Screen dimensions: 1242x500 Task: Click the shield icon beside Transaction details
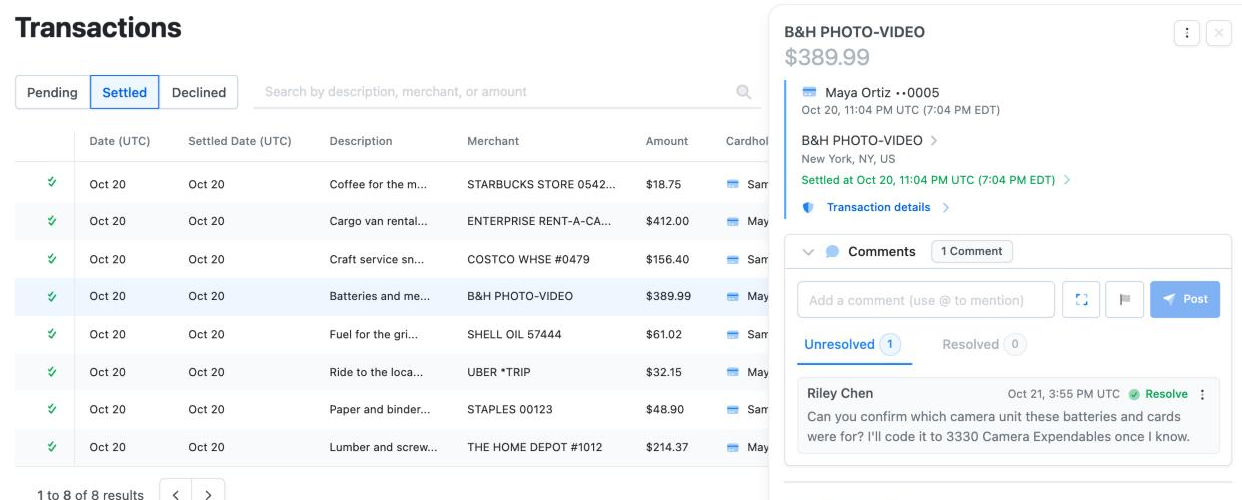(x=808, y=207)
